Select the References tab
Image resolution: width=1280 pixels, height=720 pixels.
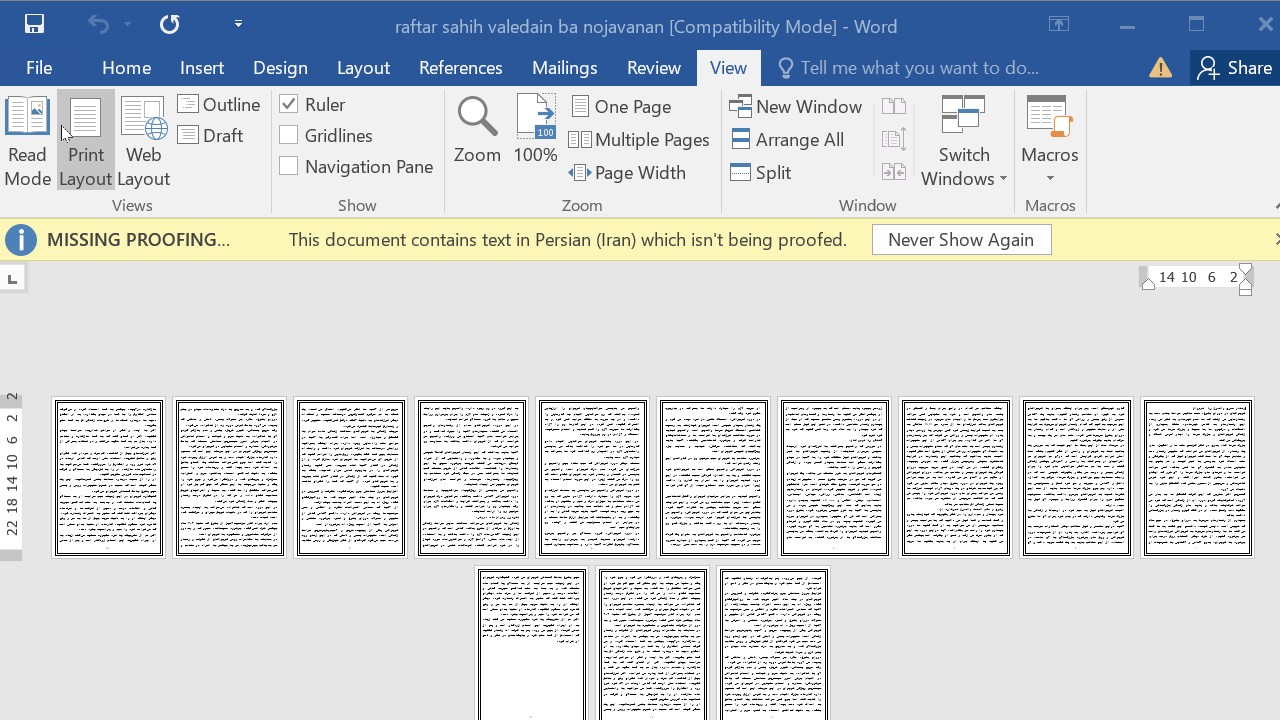pos(460,68)
